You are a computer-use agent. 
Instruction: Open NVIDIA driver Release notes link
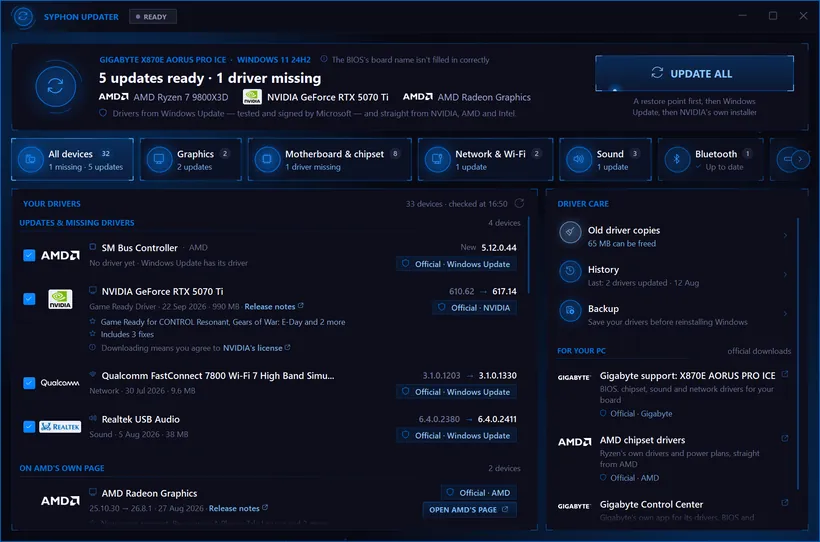[274, 307]
